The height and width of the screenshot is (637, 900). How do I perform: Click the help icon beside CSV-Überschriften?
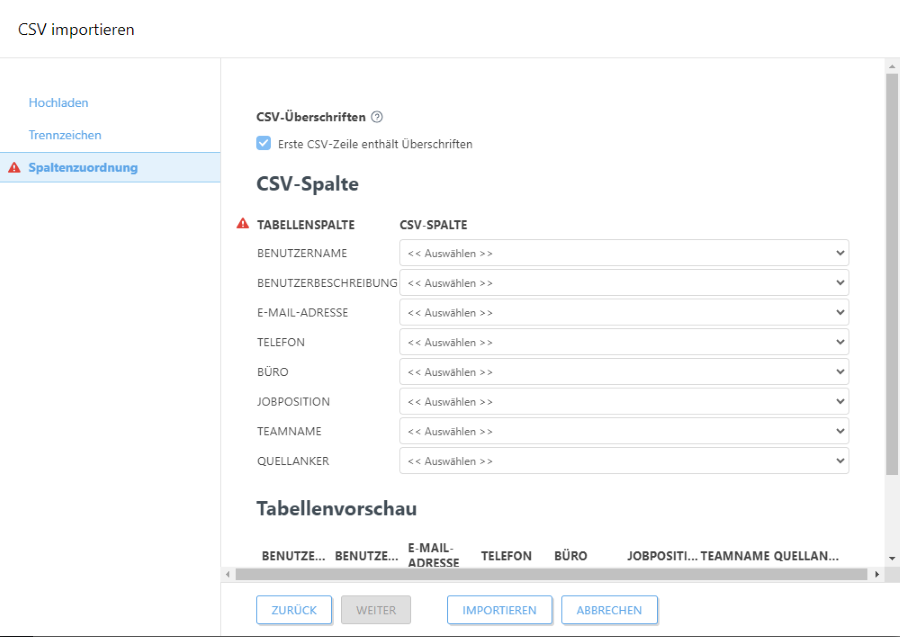click(376, 117)
